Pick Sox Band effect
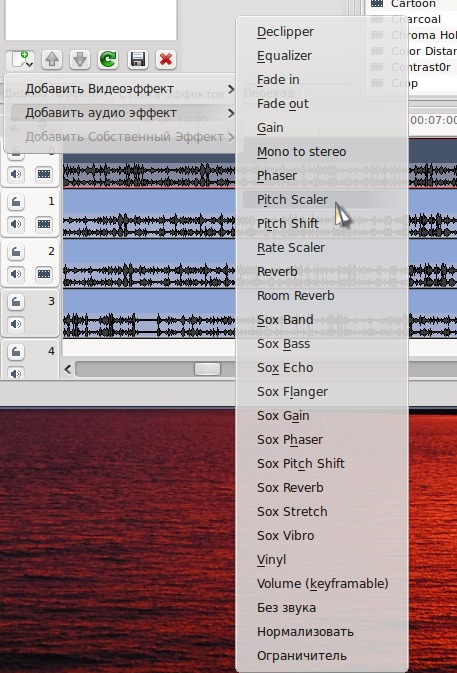The image size is (457, 673). (322, 320)
